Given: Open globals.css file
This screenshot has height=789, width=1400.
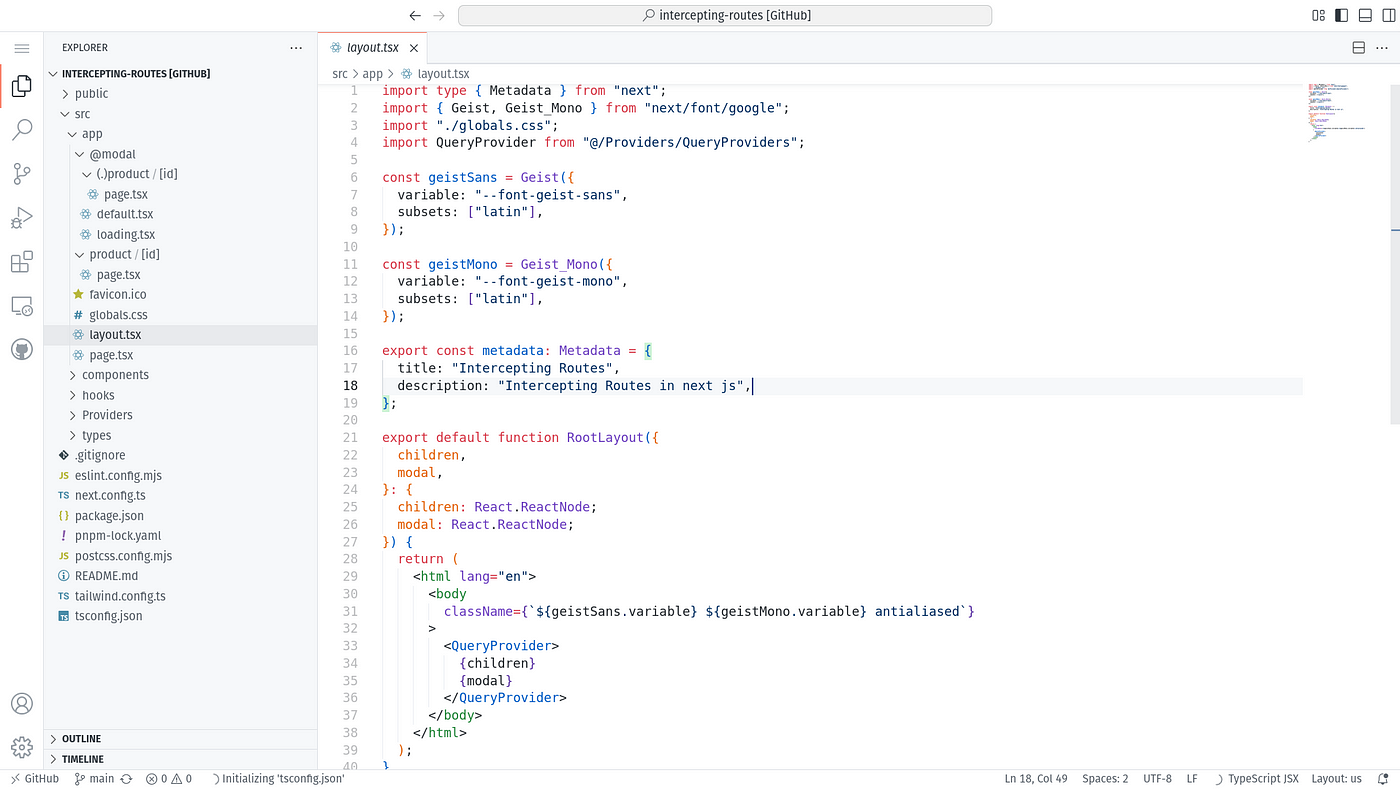Looking at the screenshot, I should [181, 315].
